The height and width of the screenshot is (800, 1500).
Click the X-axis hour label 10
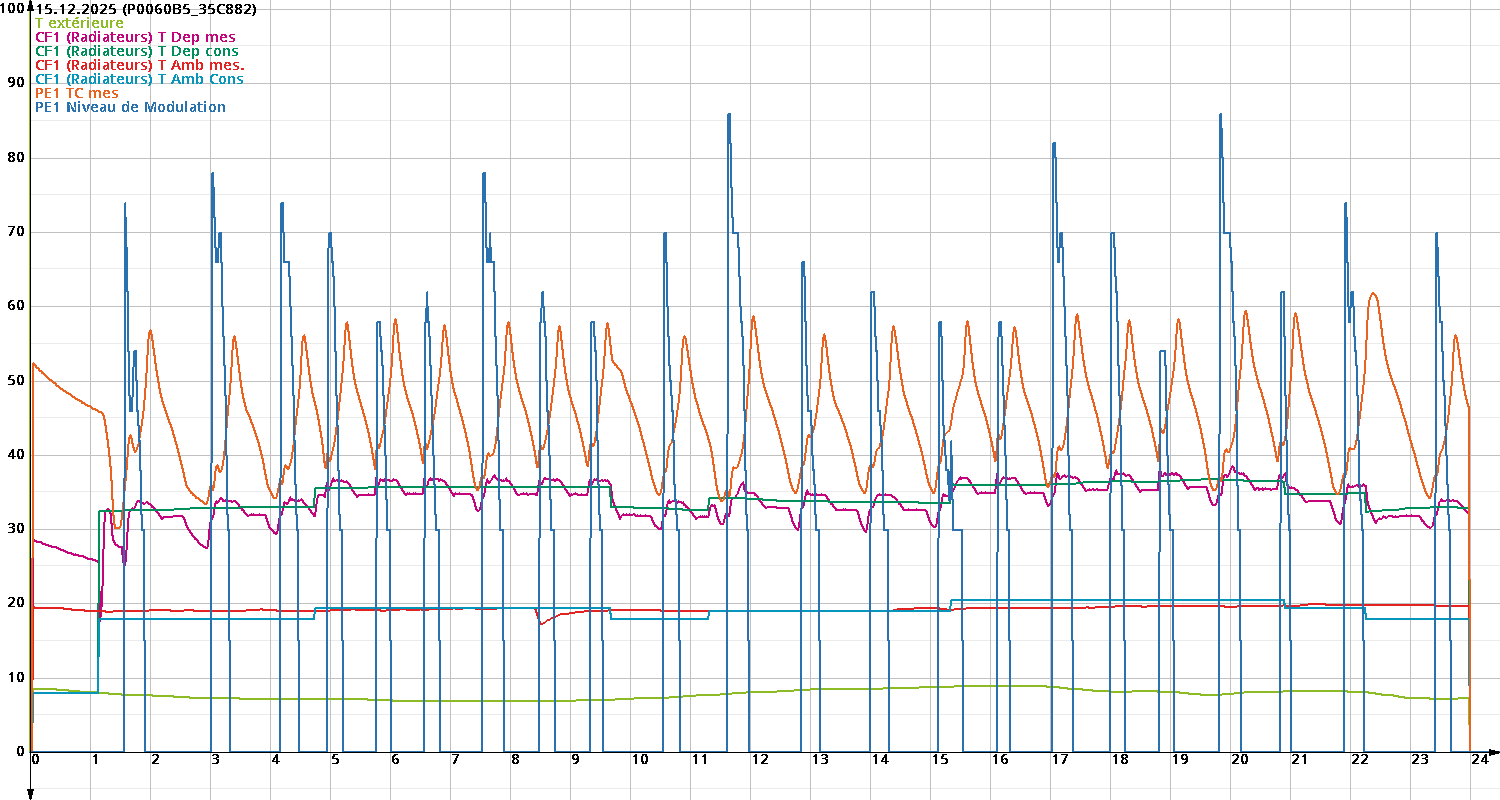[639, 760]
